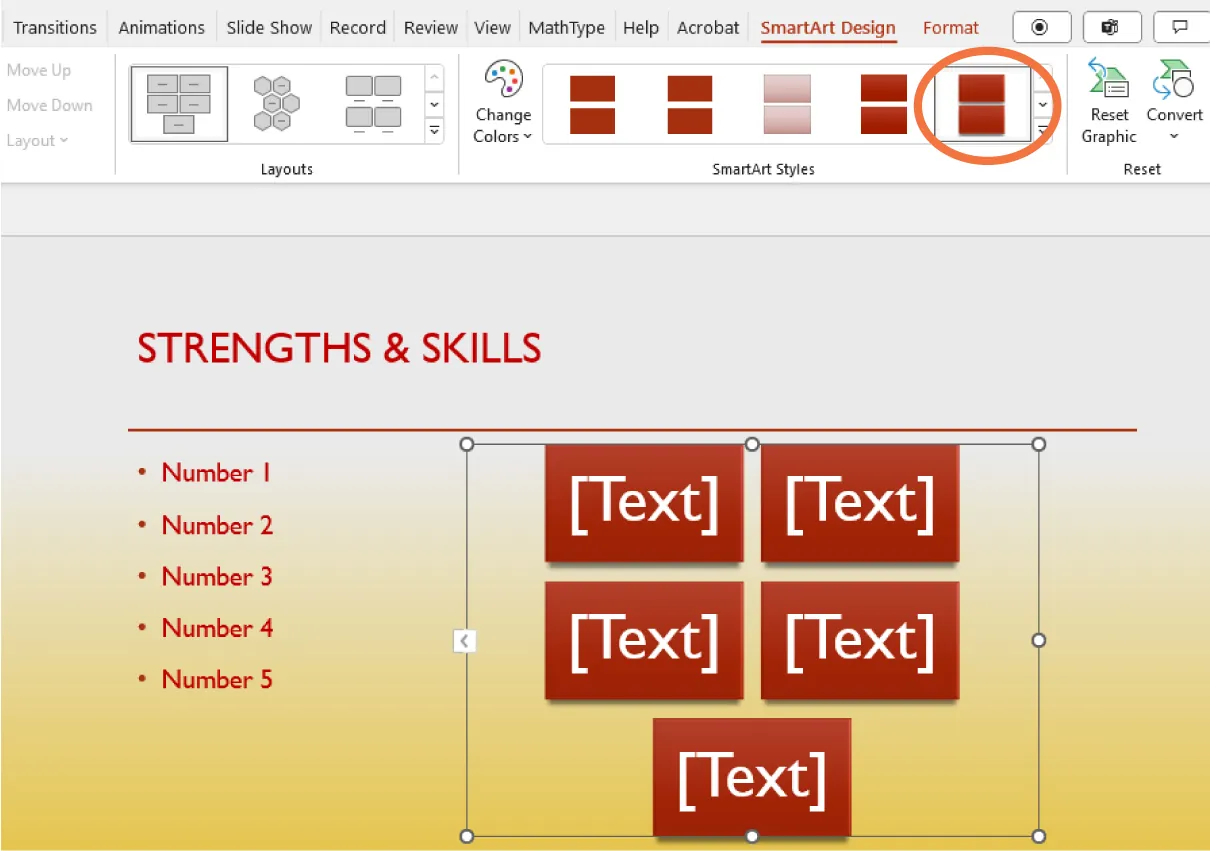Collapse the SmartArt text pane with the chevron
Image resolution: width=1210 pixels, height=851 pixels.
tap(465, 641)
